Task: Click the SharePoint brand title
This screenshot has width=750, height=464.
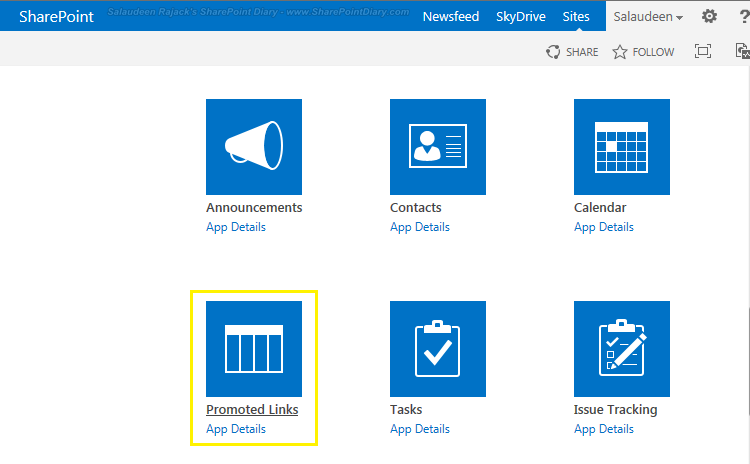Action: tap(56, 16)
